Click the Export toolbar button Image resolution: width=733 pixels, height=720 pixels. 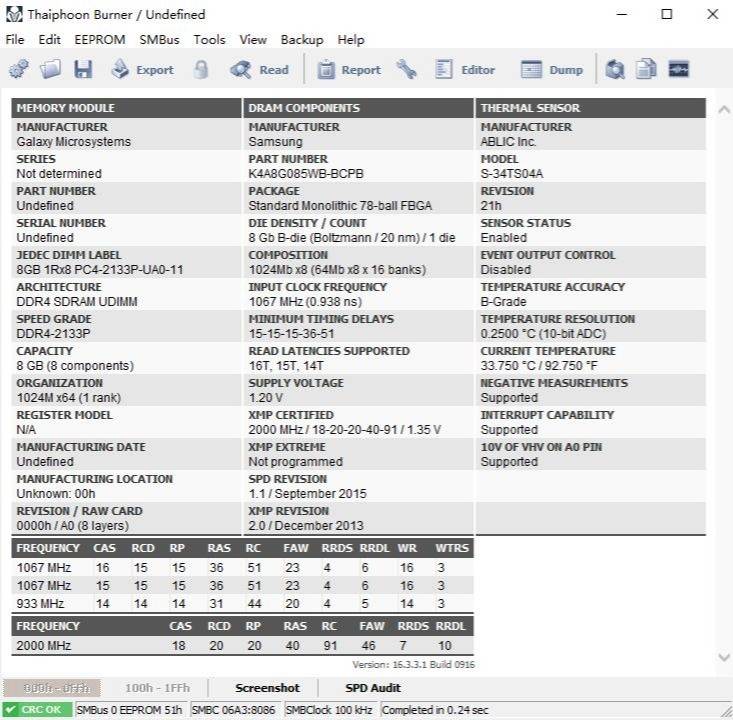142,69
